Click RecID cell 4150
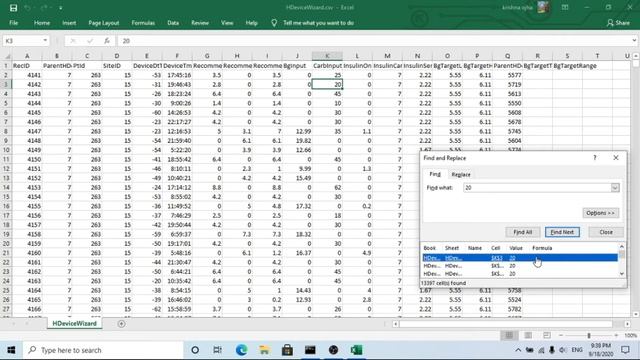The width and height of the screenshot is (640, 360). coord(27,159)
